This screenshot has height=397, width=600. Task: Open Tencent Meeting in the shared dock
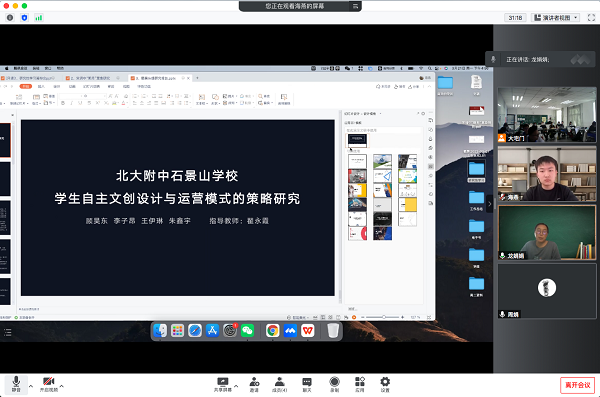pos(290,330)
